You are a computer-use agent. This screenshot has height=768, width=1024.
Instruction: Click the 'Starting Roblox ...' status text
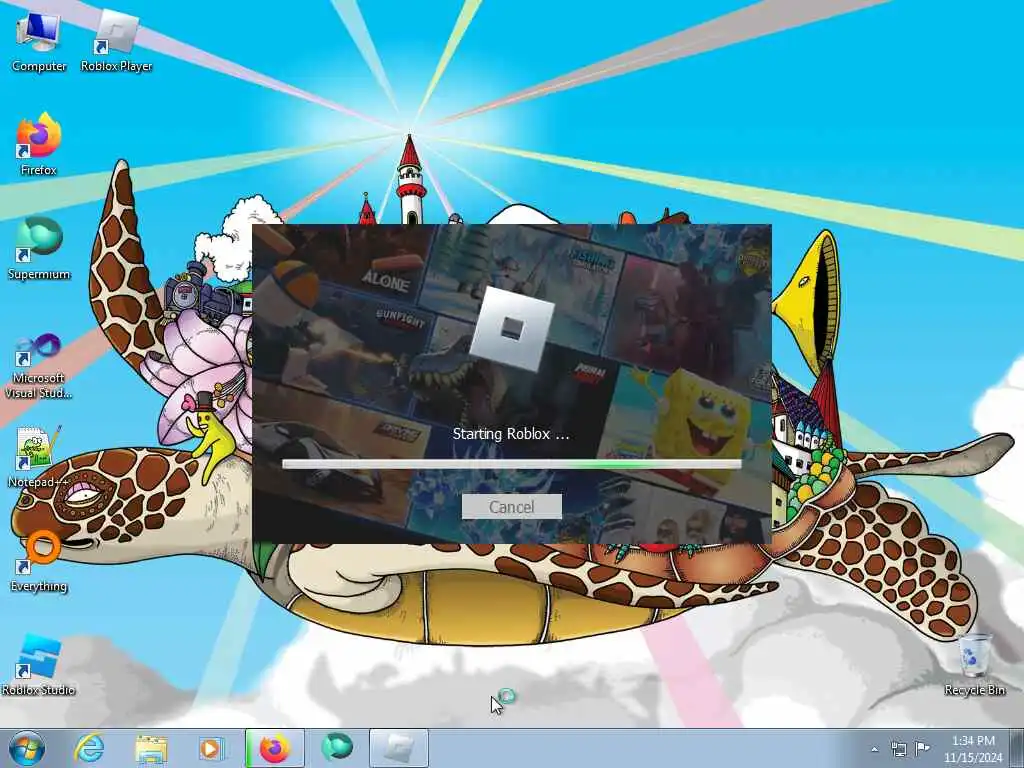pos(511,434)
